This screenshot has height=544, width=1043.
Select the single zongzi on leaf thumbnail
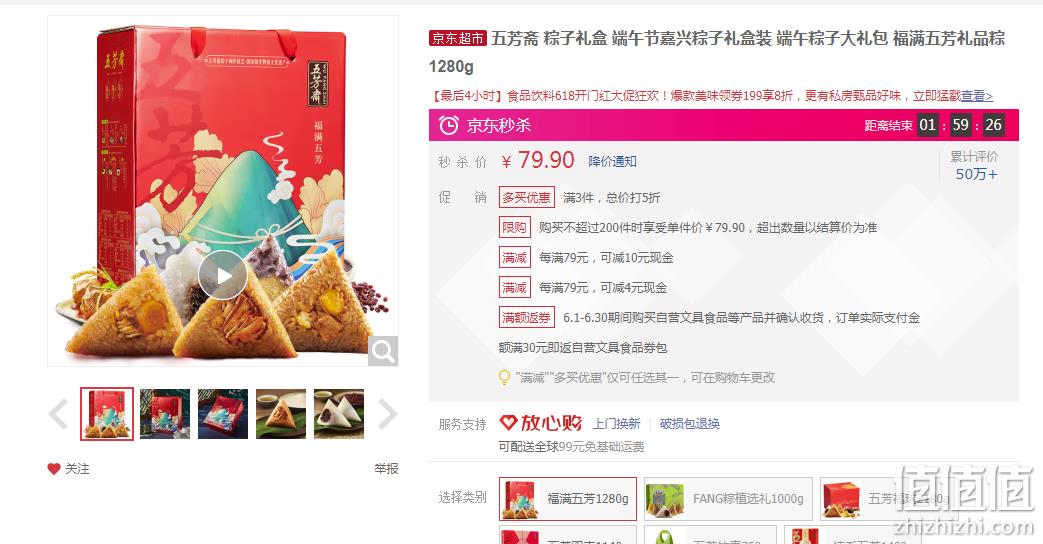click(x=281, y=414)
